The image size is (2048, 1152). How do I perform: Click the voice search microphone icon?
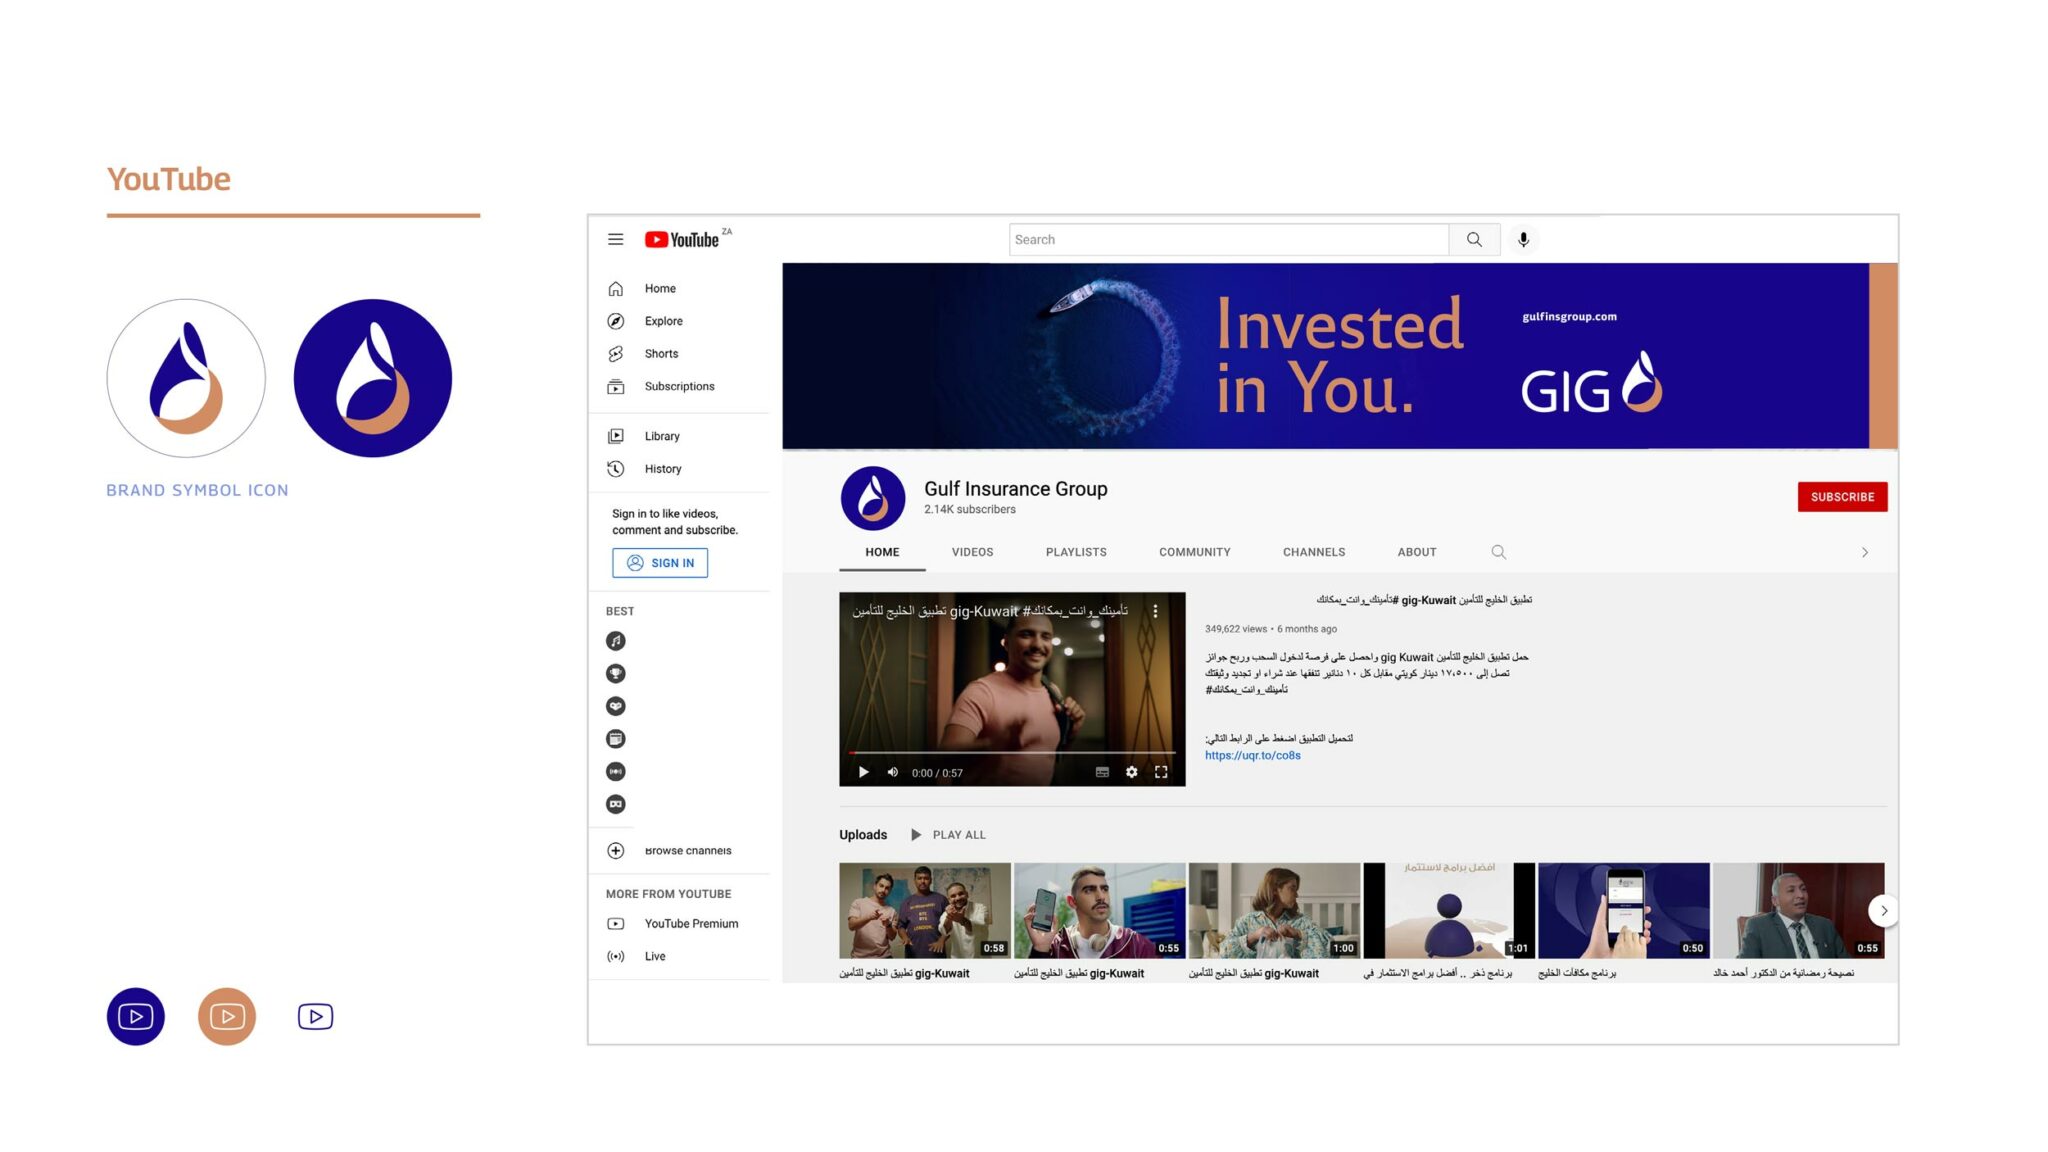[x=1523, y=239]
